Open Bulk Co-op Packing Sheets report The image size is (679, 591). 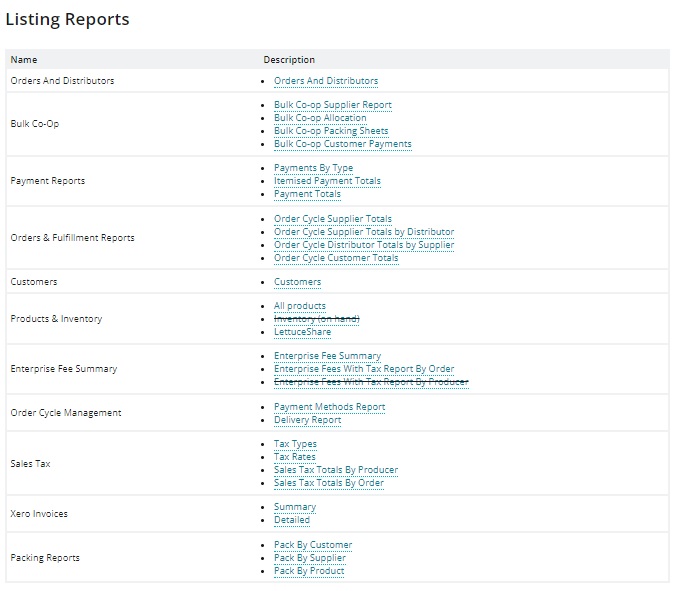pyautogui.click(x=331, y=131)
